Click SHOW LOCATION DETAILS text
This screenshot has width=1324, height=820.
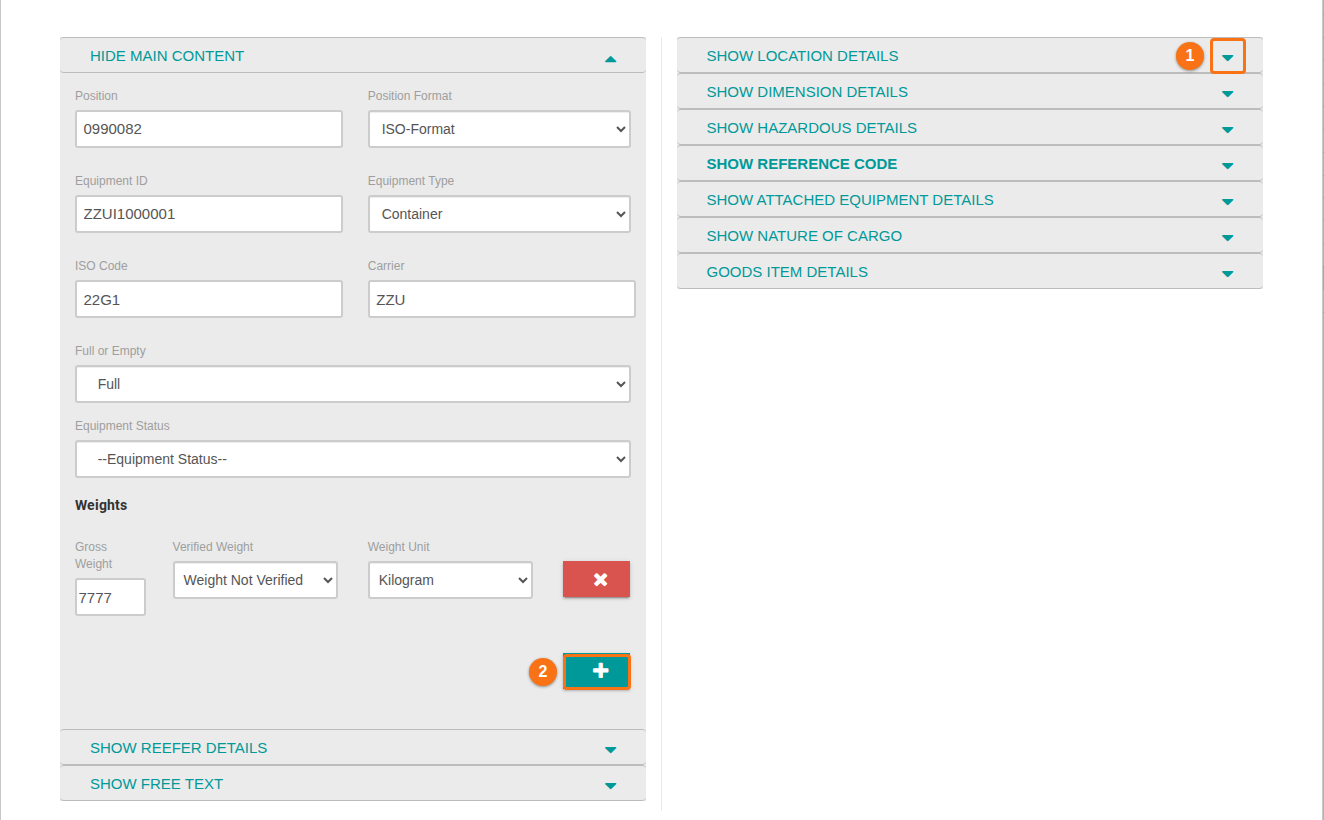802,56
